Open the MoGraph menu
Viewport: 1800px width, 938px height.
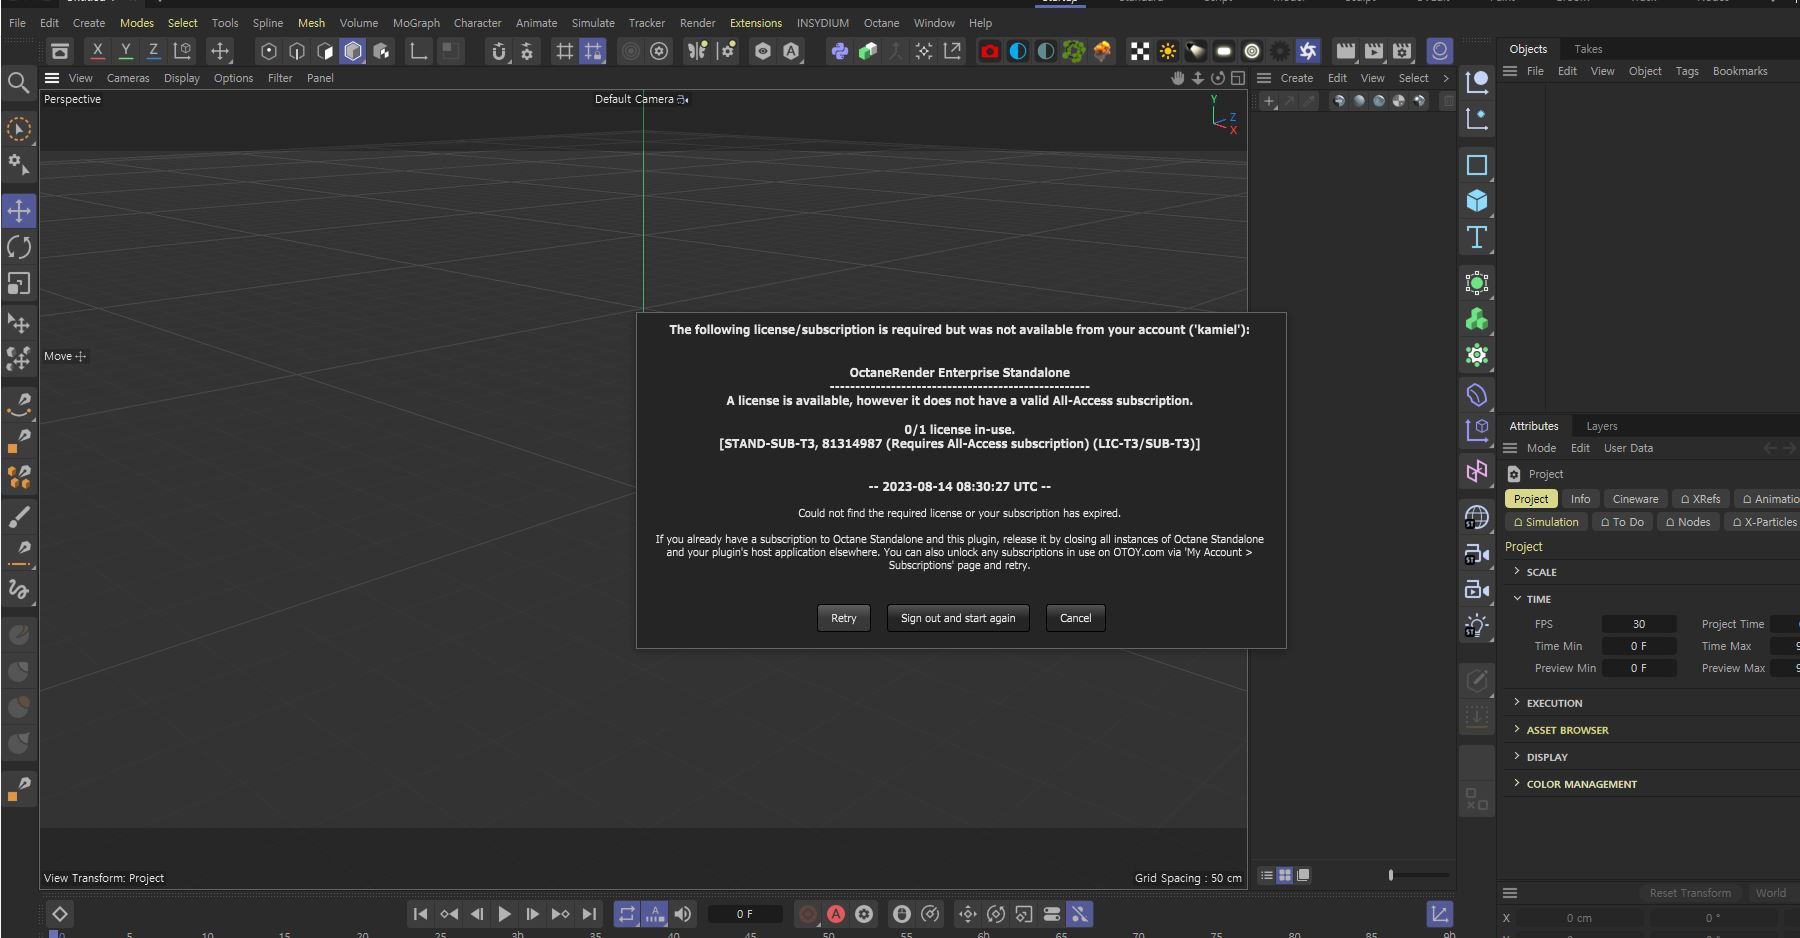tap(416, 23)
